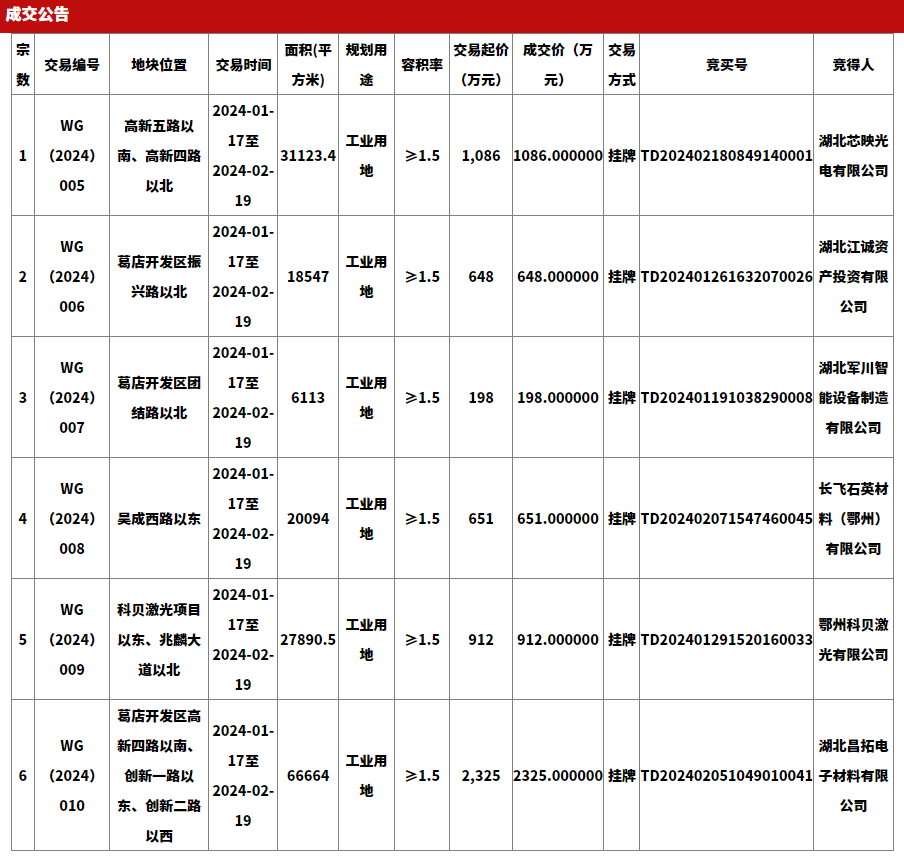Click area value 18547
The image size is (904, 856).
point(308,277)
